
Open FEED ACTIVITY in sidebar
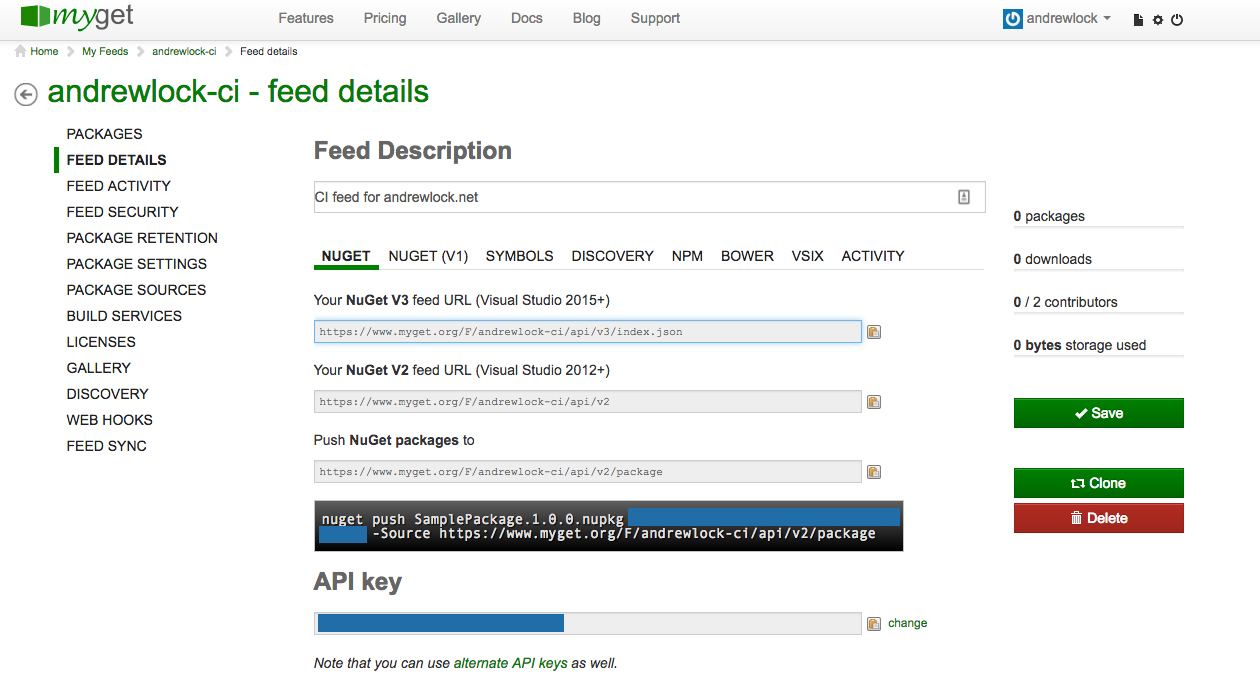pos(119,186)
